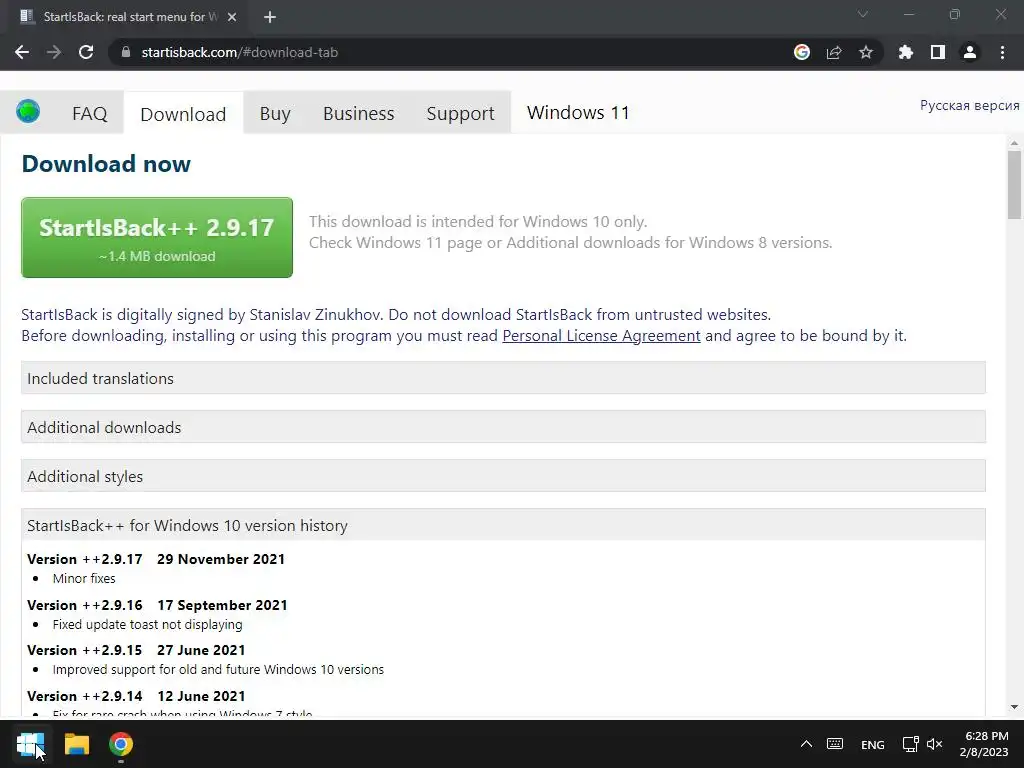Expand the Included translations section
The image size is (1024, 768).
pos(503,378)
